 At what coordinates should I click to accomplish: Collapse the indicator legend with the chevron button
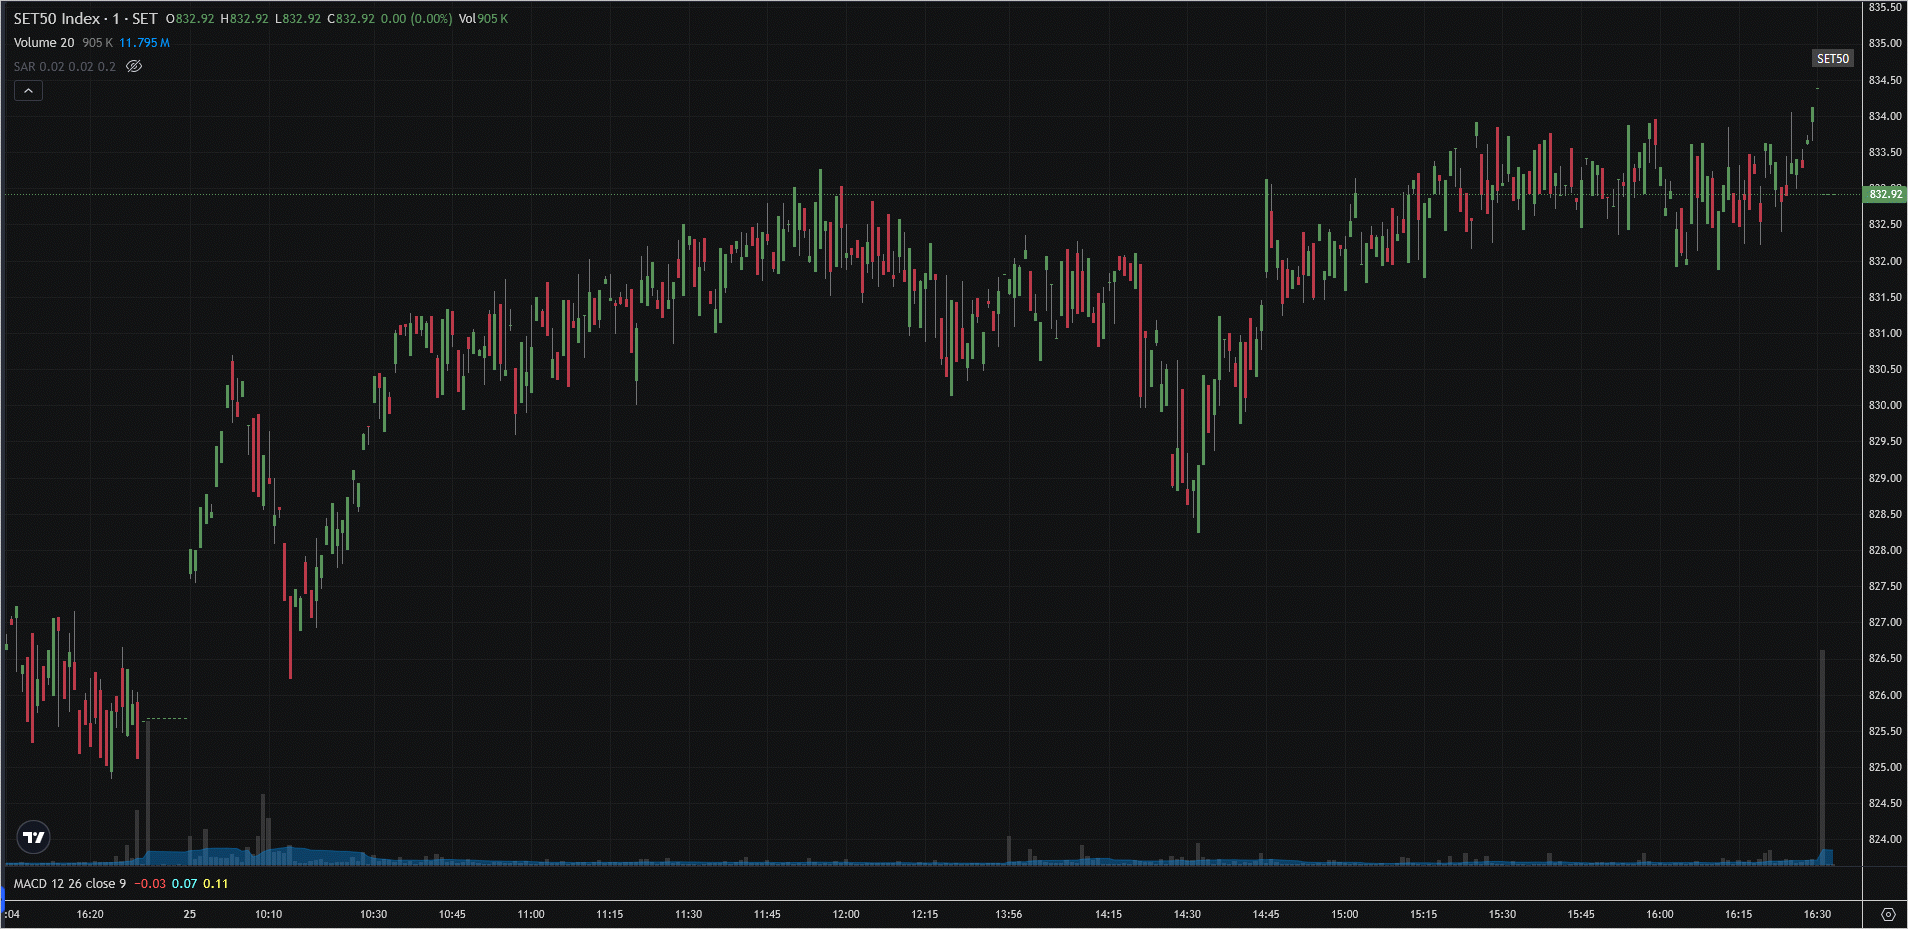pyautogui.click(x=28, y=91)
